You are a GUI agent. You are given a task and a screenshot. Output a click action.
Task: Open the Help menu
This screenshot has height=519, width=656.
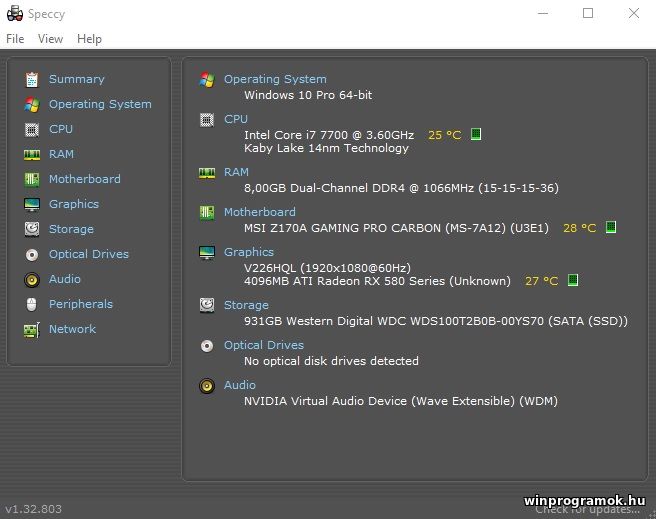(x=89, y=39)
